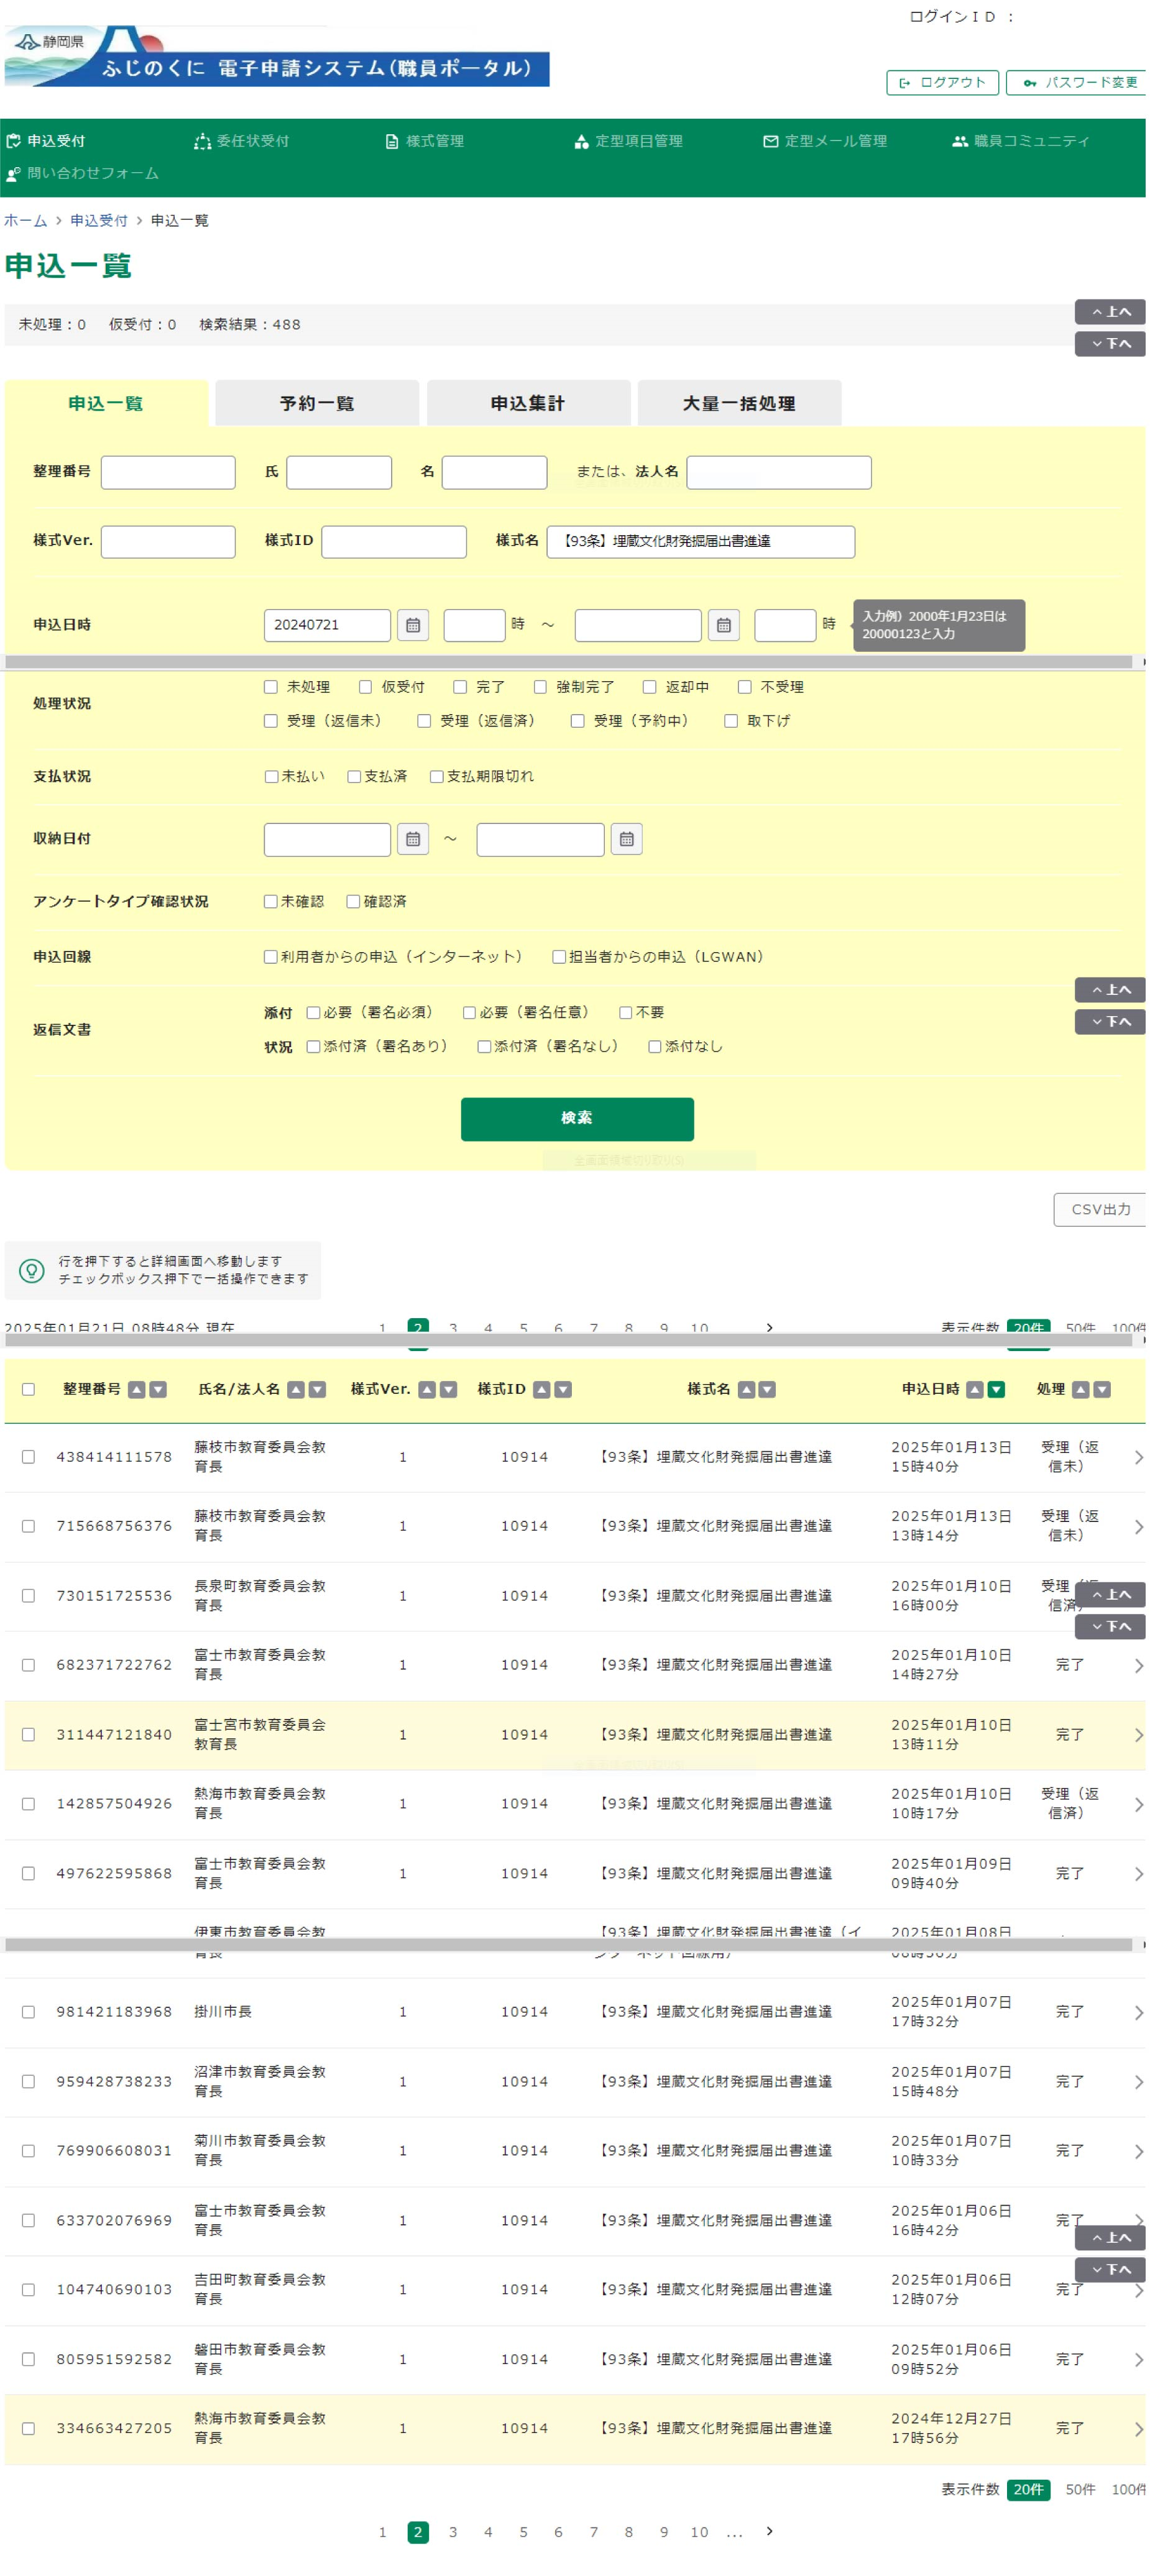This screenshot has width=1150, height=2576.
Task: Sort 様式名 column ascending
Action: (746, 1389)
